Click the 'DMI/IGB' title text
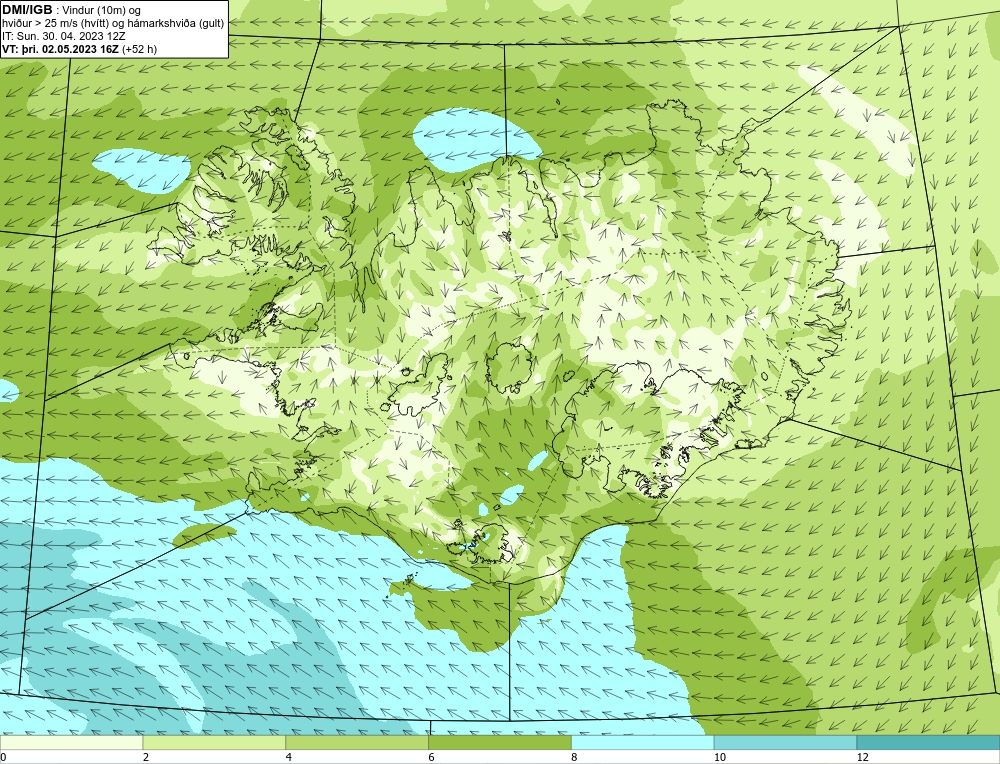The height and width of the screenshot is (764, 1000). coord(27,10)
